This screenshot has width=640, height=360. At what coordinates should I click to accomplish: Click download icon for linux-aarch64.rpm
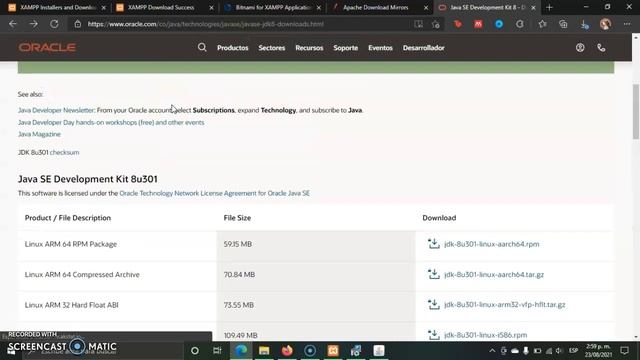[433, 244]
